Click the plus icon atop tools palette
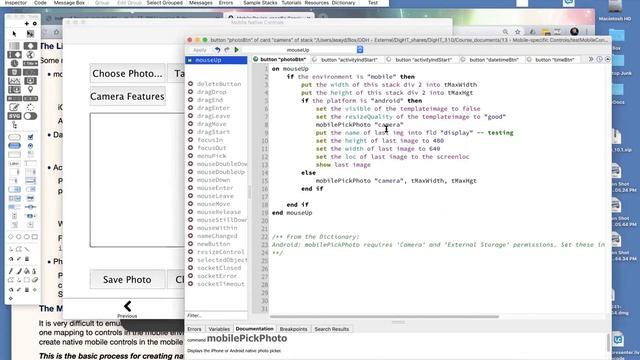This screenshot has width=640, height=360. click(x=27, y=24)
